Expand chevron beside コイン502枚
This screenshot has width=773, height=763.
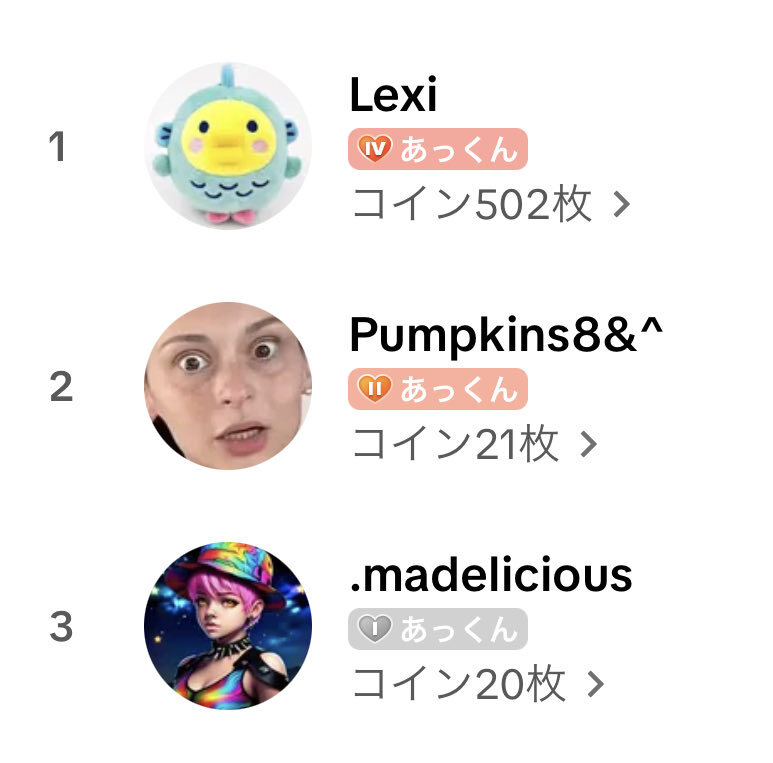[622, 204]
